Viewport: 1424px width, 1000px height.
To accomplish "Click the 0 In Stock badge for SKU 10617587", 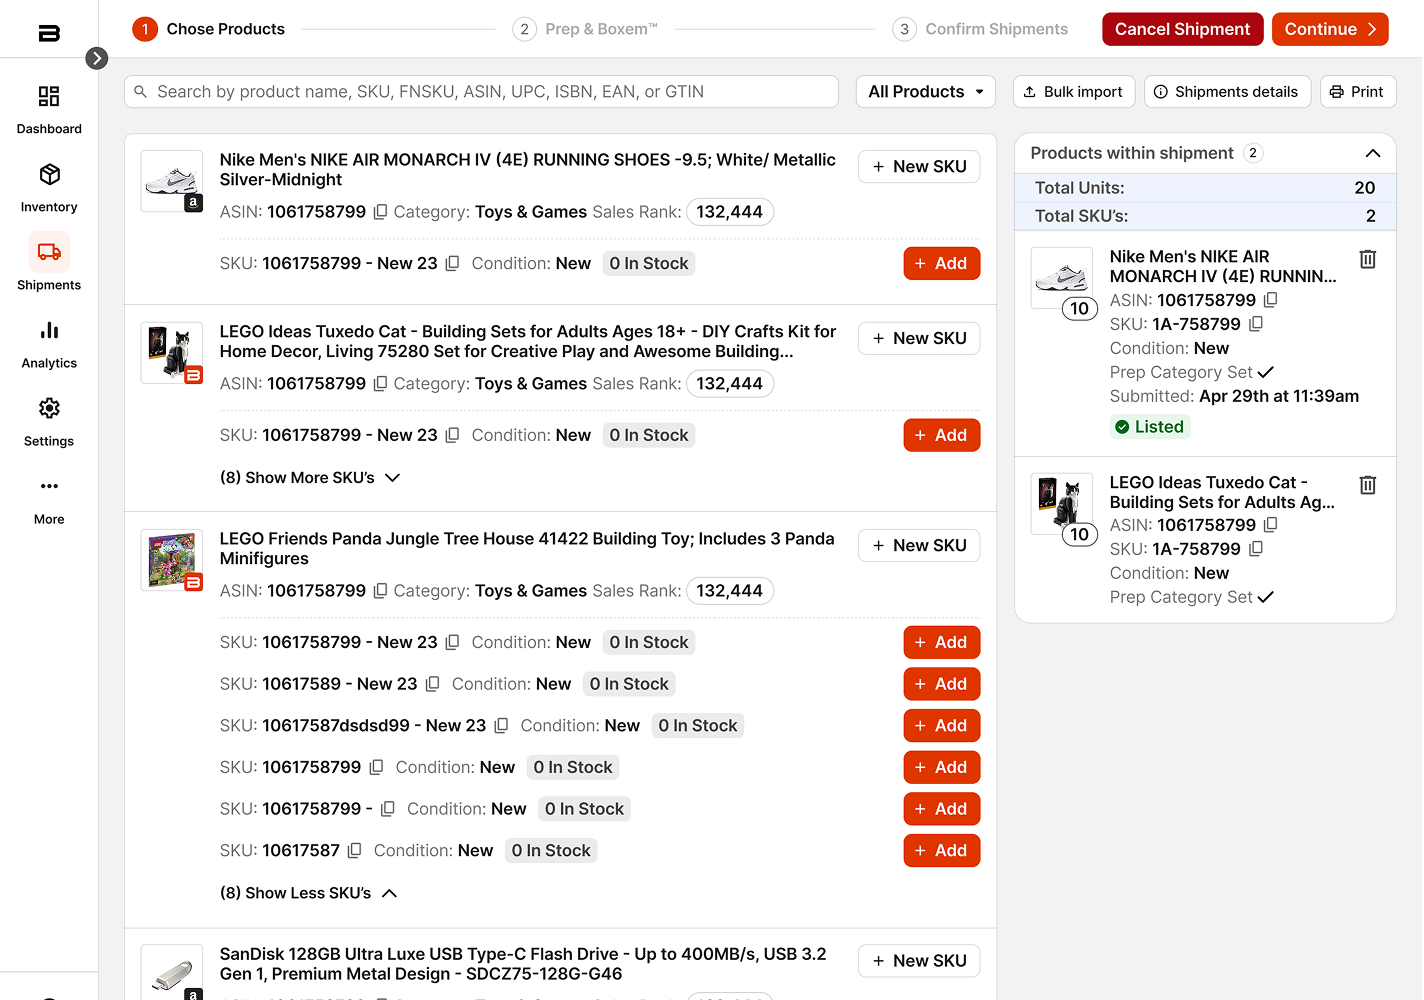I will (551, 851).
